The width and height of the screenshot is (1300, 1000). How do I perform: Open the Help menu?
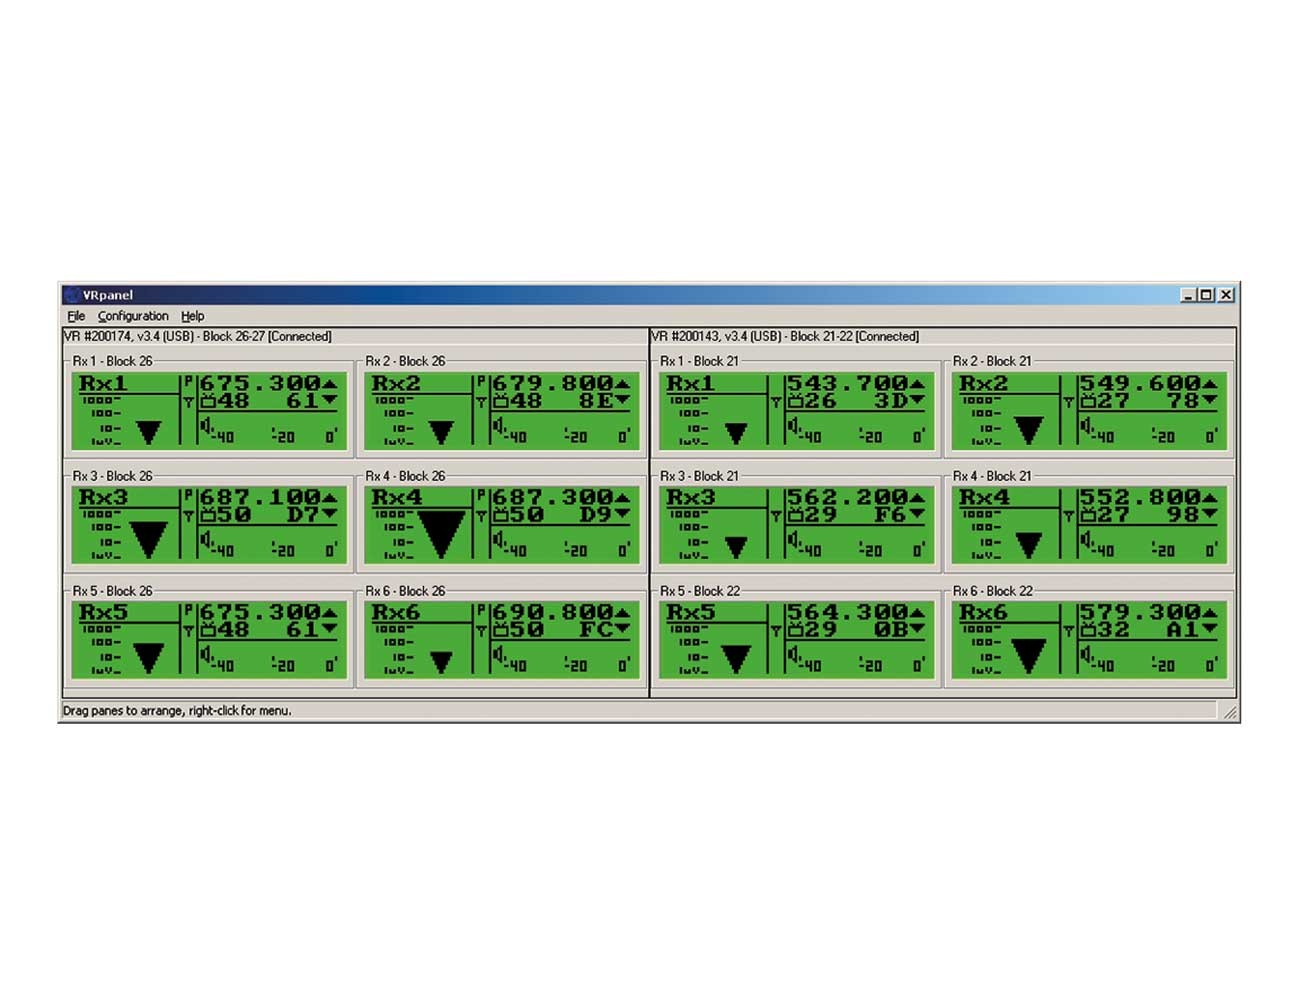[x=192, y=316]
